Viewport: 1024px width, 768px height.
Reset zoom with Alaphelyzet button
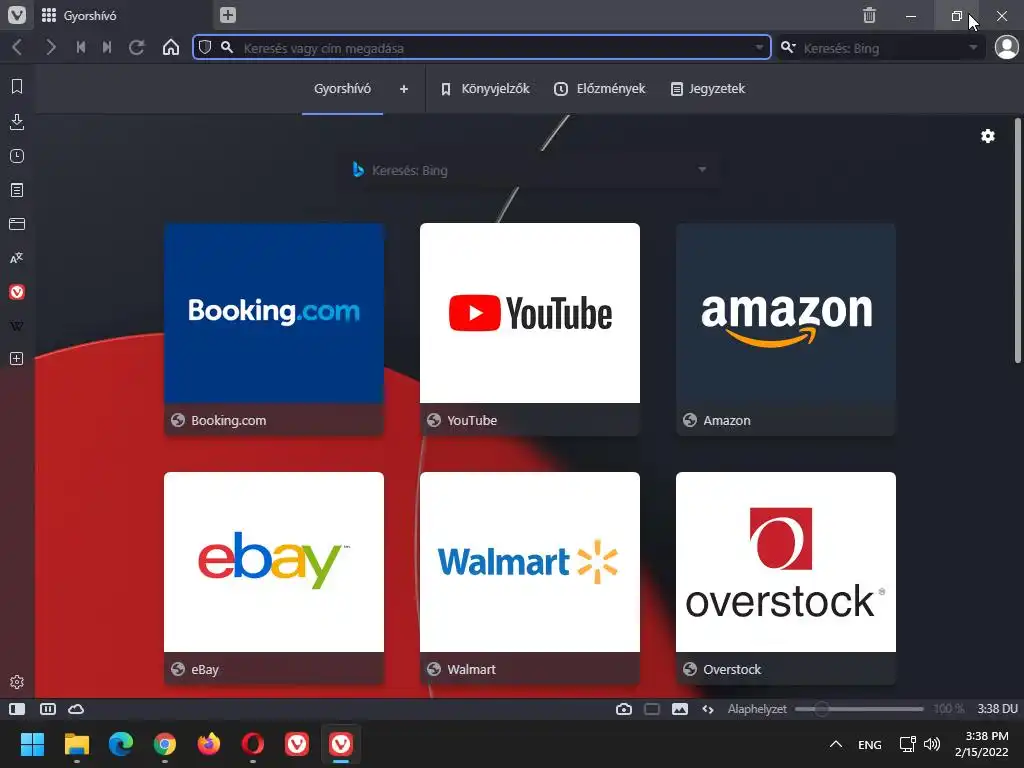(757, 709)
